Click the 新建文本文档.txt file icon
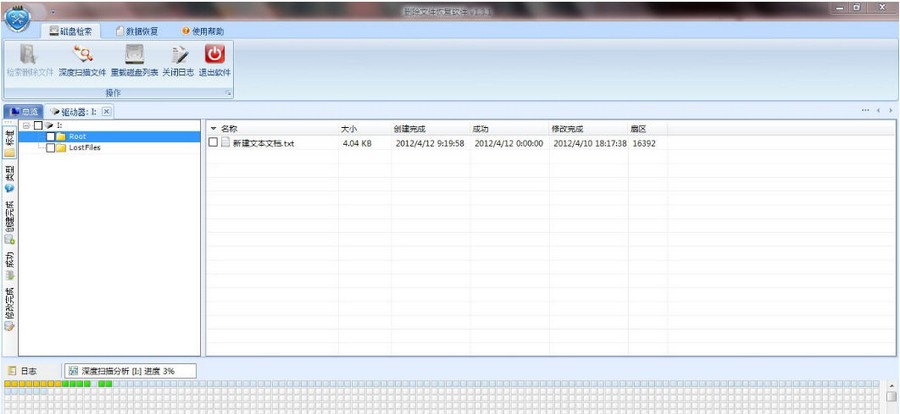Image resolution: width=900 pixels, height=414 pixels. [226, 143]
